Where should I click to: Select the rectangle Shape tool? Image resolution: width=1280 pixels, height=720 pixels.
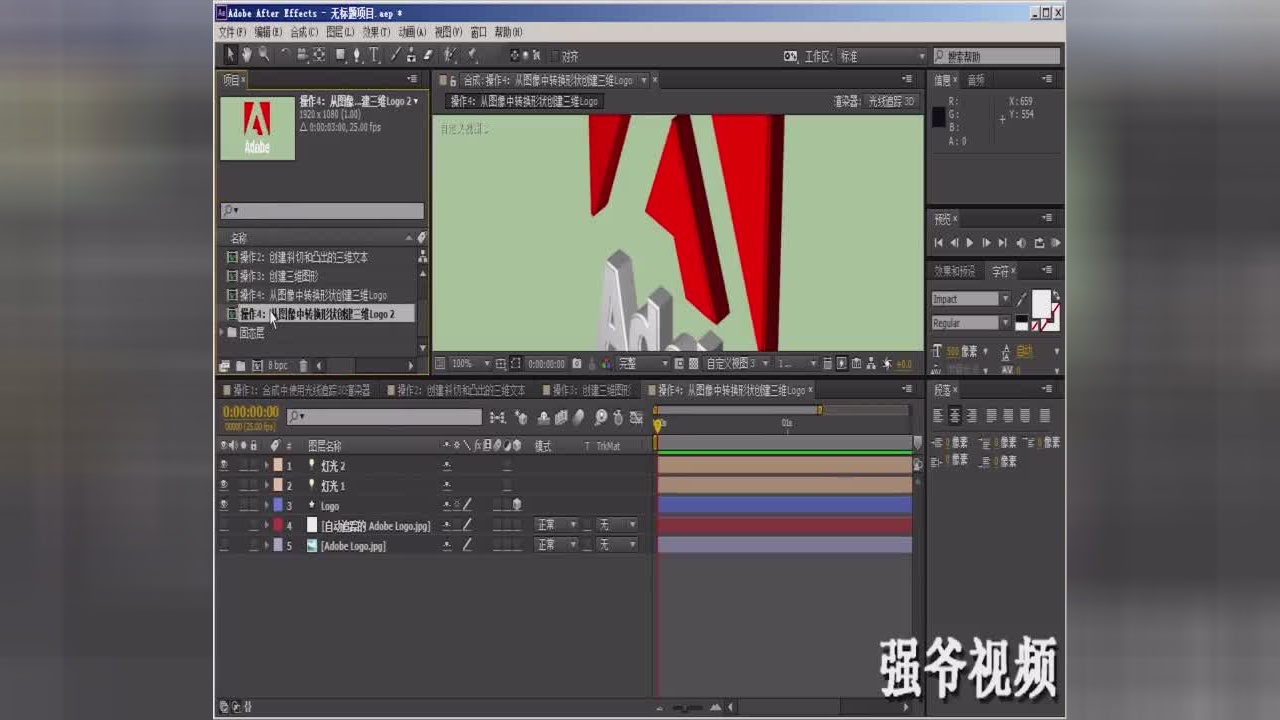341,55
